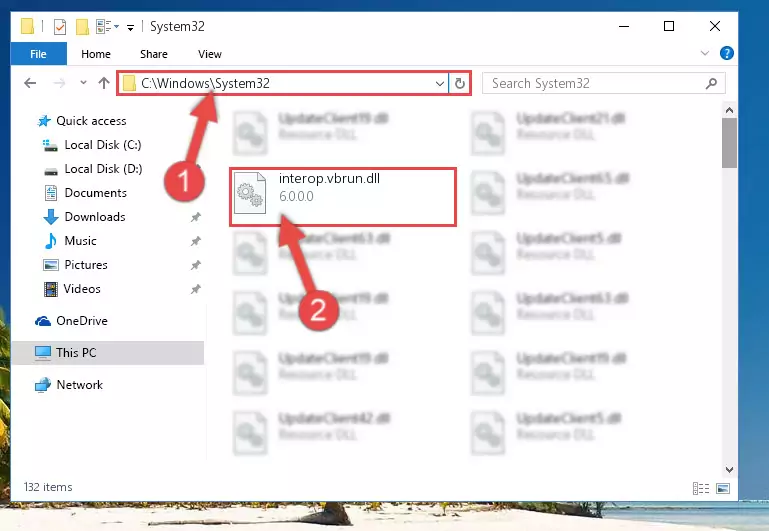
Task: Open Pictures folder in sidebar
Action: point(76,265)
